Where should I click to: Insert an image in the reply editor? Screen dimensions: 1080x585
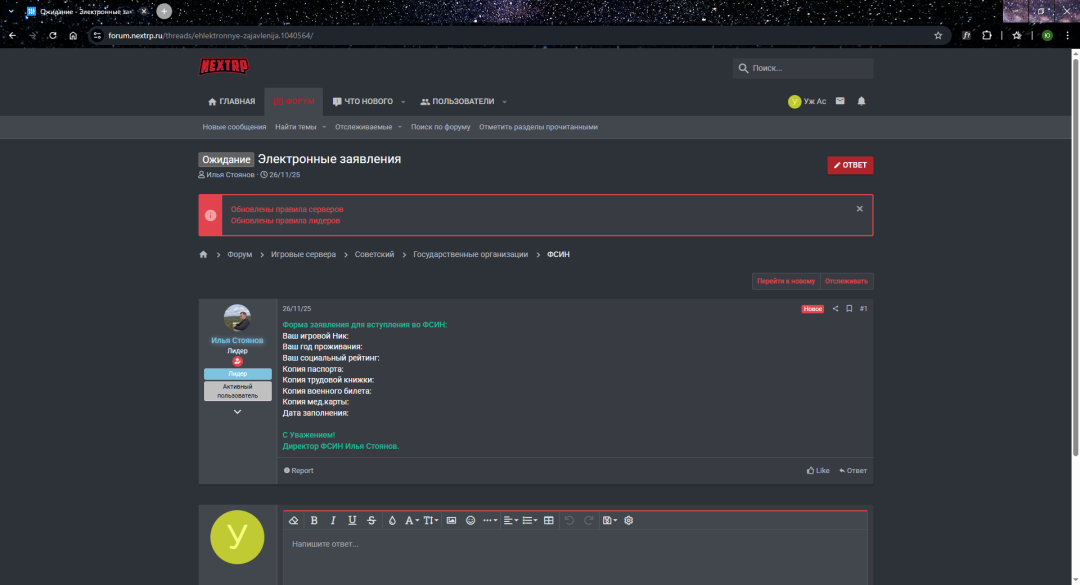(451, 521)
